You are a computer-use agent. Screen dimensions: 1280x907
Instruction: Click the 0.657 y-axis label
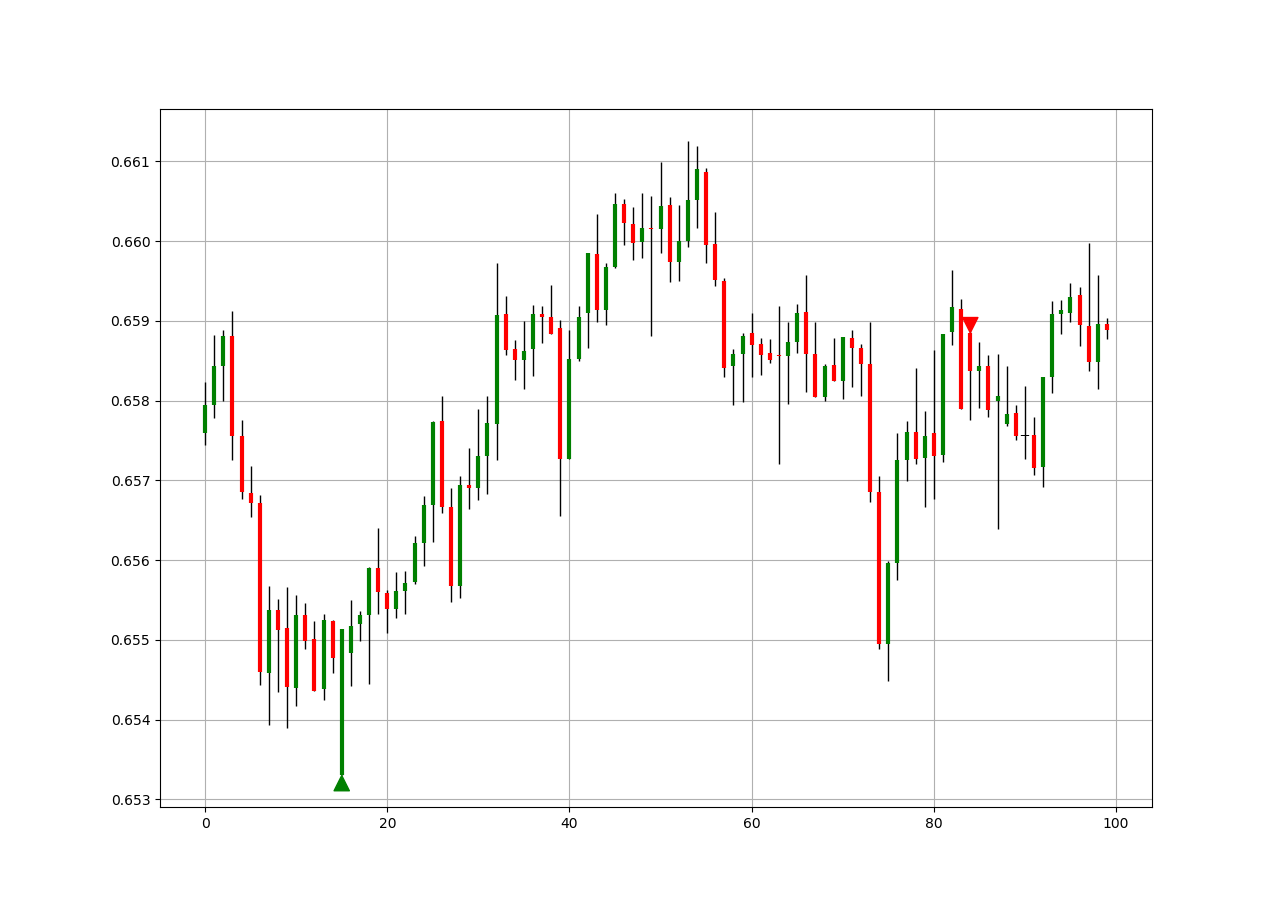(x=131, y=481)
